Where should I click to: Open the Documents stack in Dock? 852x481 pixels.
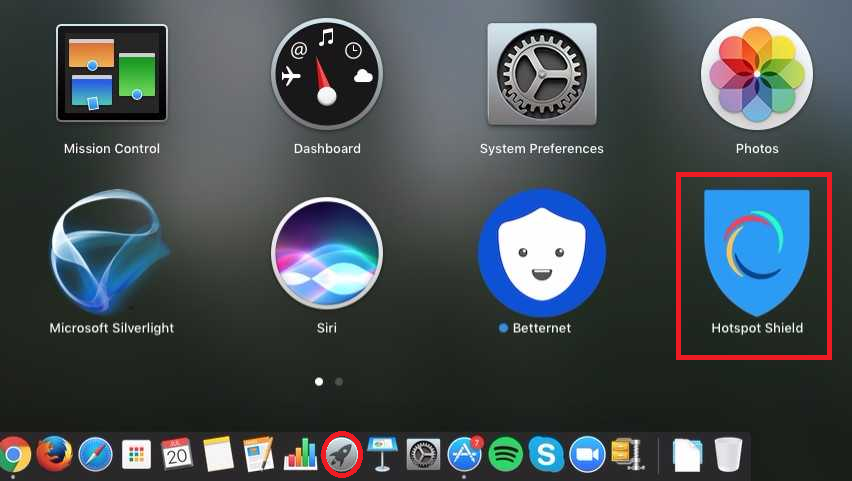pos(687,454)
